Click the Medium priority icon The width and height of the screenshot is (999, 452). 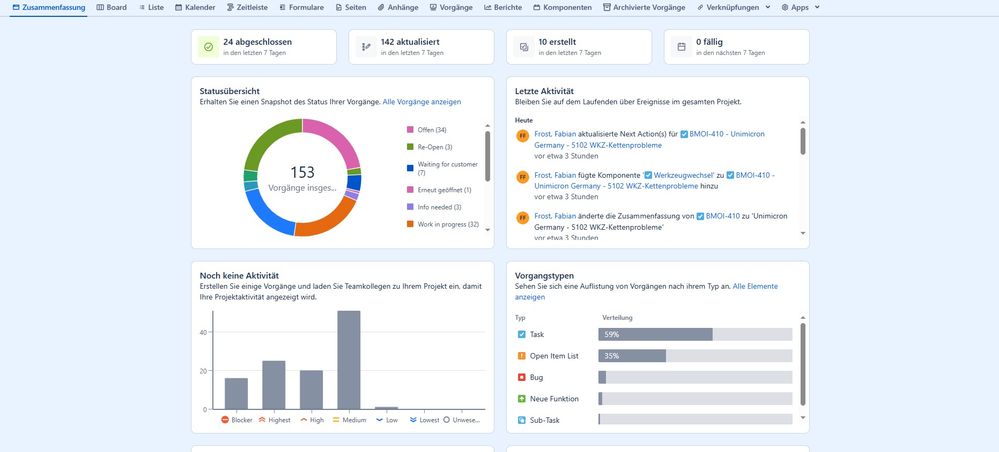[x=336, y=419]
